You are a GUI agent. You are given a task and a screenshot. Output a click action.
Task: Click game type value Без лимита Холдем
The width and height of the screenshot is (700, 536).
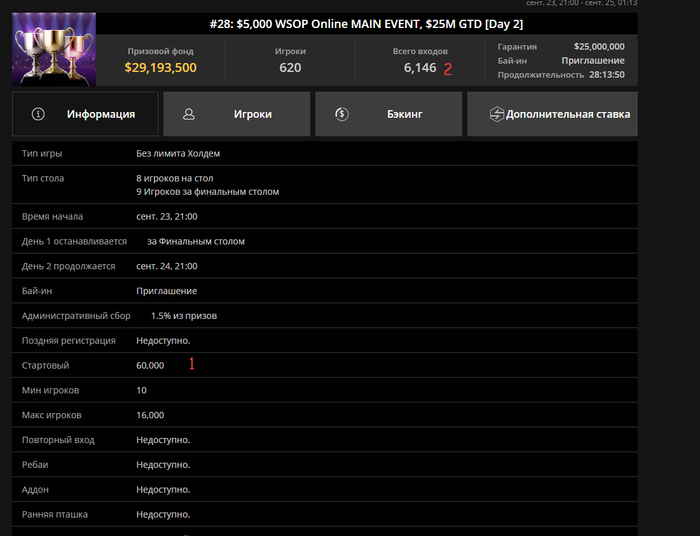(178, 153)
